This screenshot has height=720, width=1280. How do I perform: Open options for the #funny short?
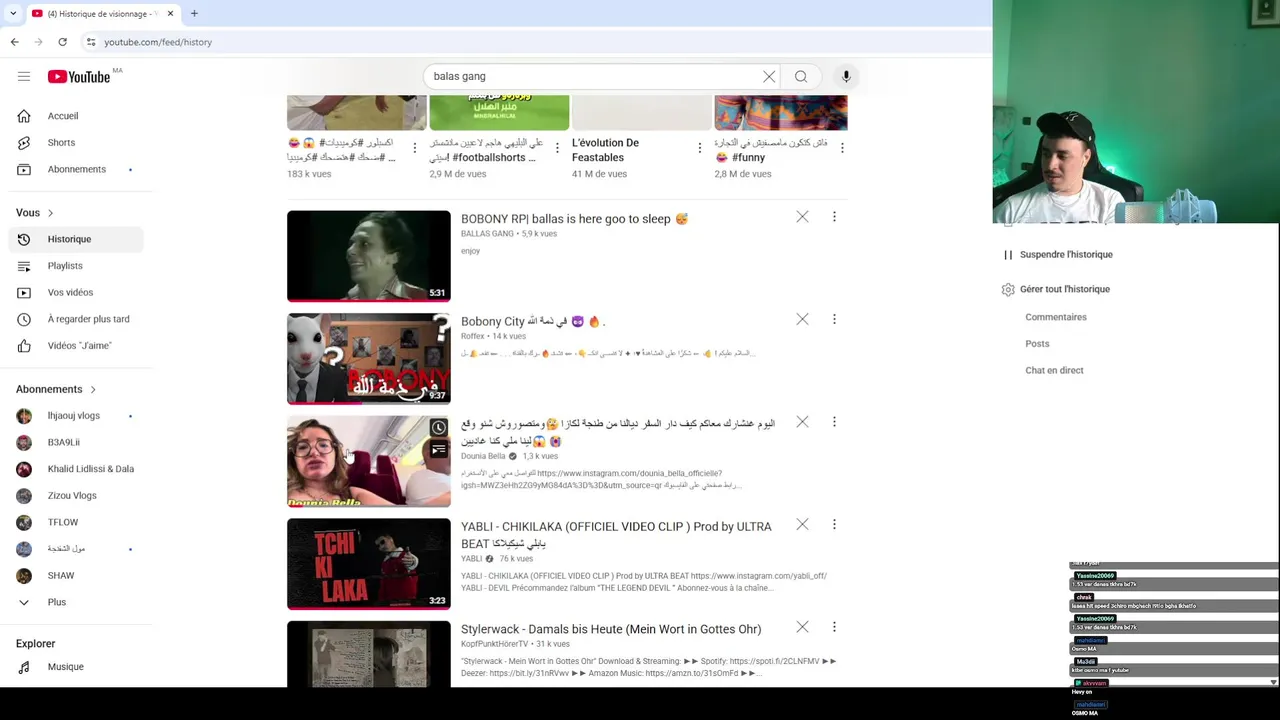[842, 148]
